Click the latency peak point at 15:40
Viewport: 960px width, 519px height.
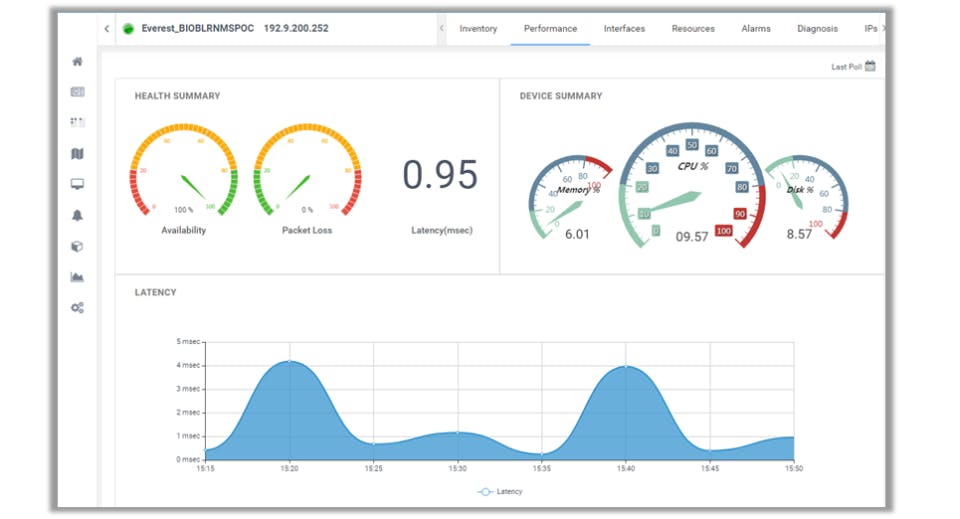click(626, 366)
